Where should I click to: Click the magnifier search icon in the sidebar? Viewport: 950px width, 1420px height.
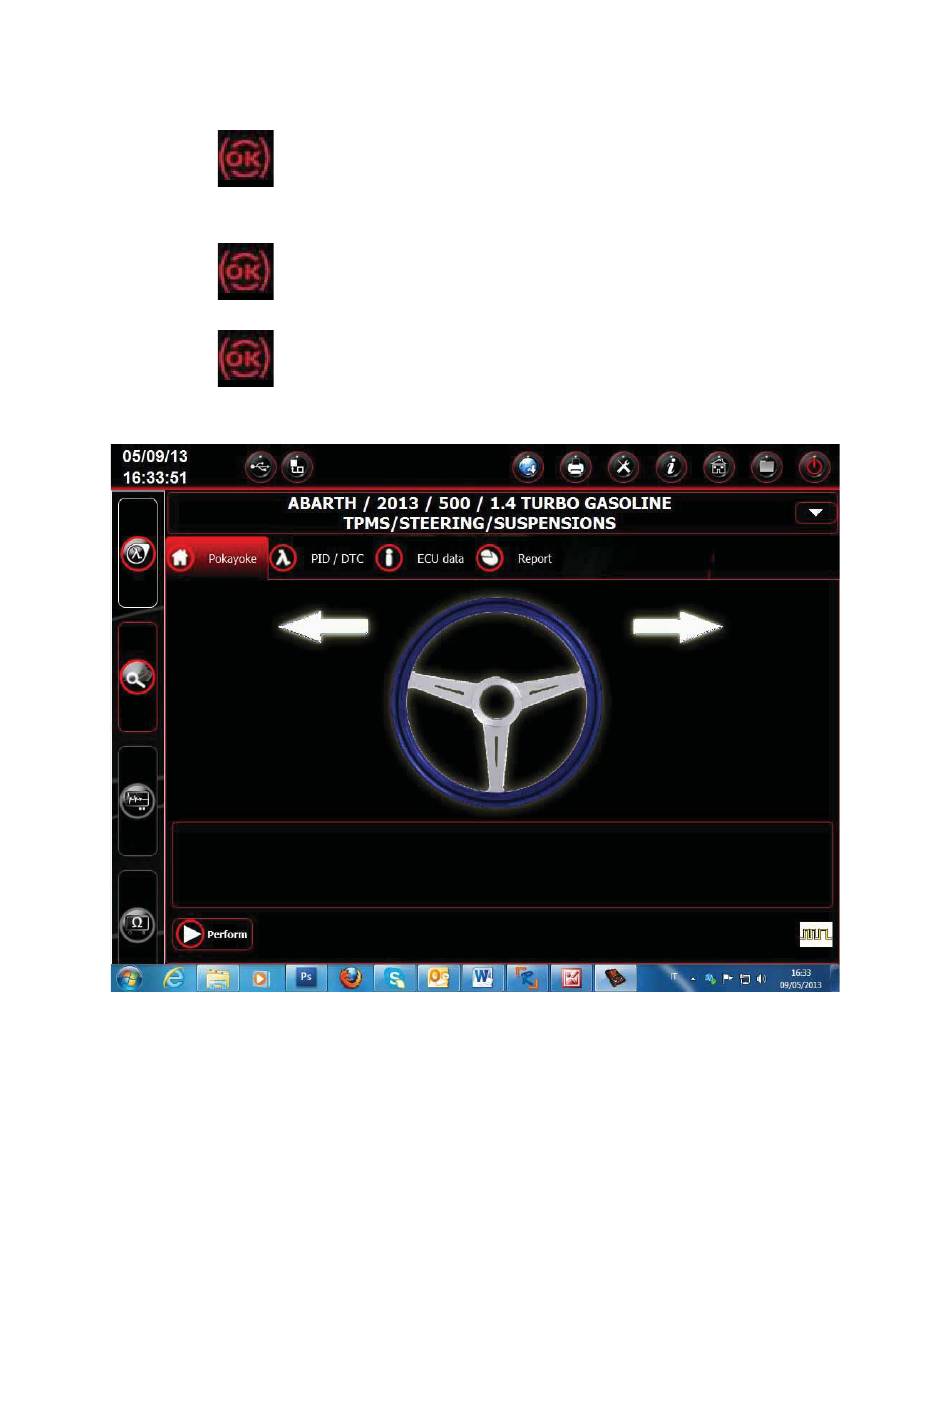pyautogui.click(x=138, y=677)
